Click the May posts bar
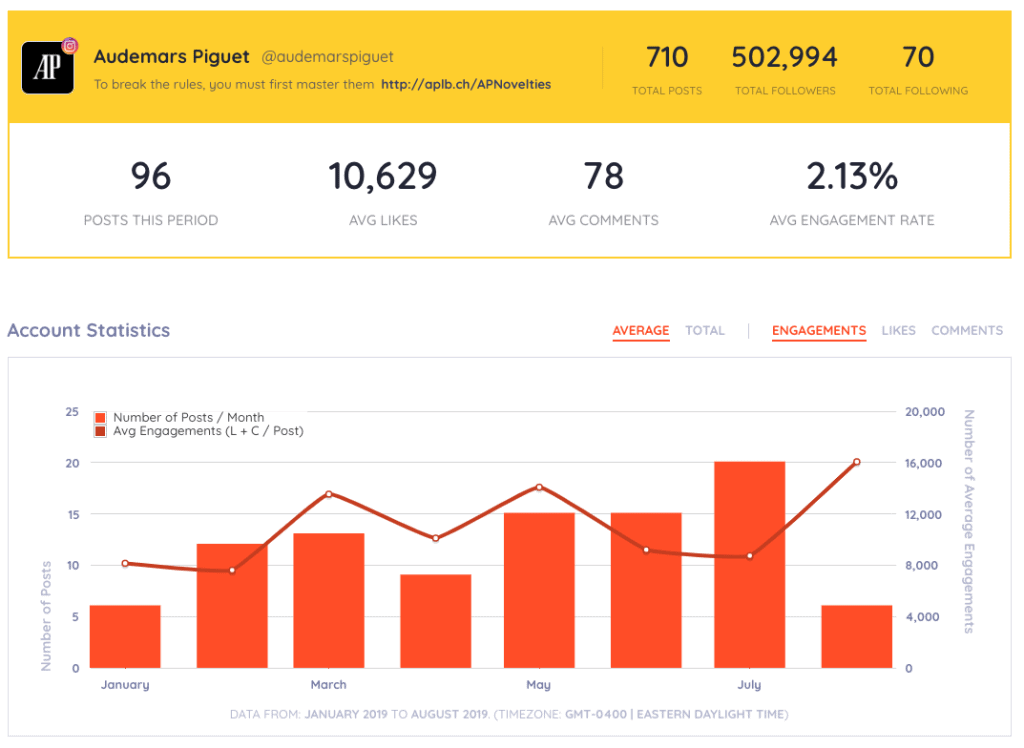1024x748 pixels. 539,591
